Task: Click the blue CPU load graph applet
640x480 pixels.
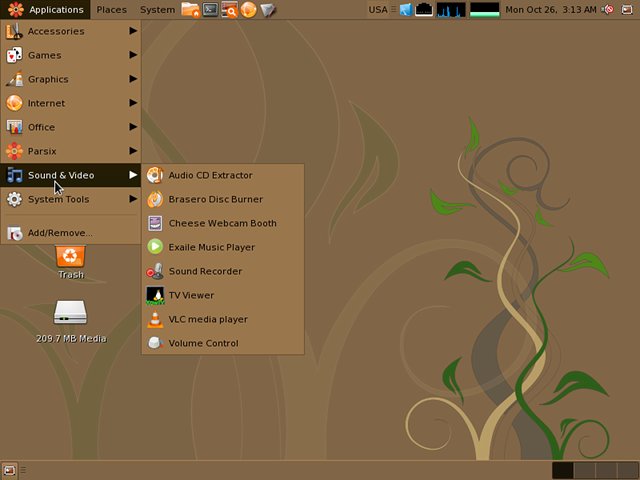Action: pos(451,9)
